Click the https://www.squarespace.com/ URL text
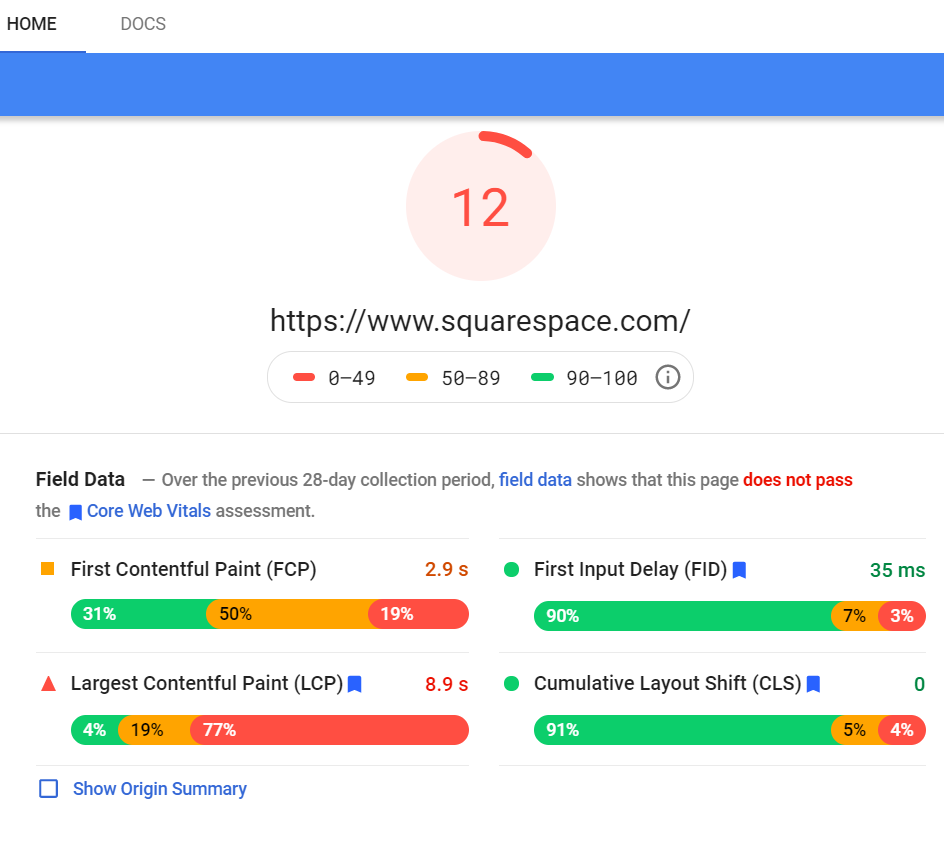The image size is (944, 858). [x=480, y=321]
